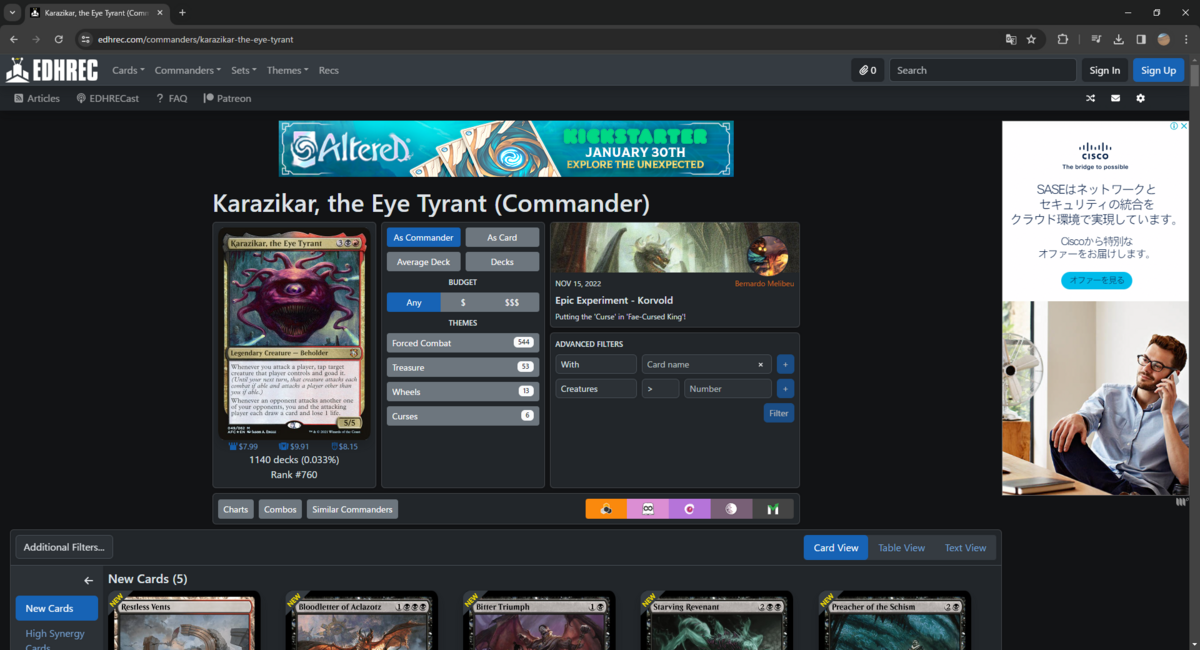Click the Sign In button
The width and height of the screenshot is (1200, 650).
1105,70
